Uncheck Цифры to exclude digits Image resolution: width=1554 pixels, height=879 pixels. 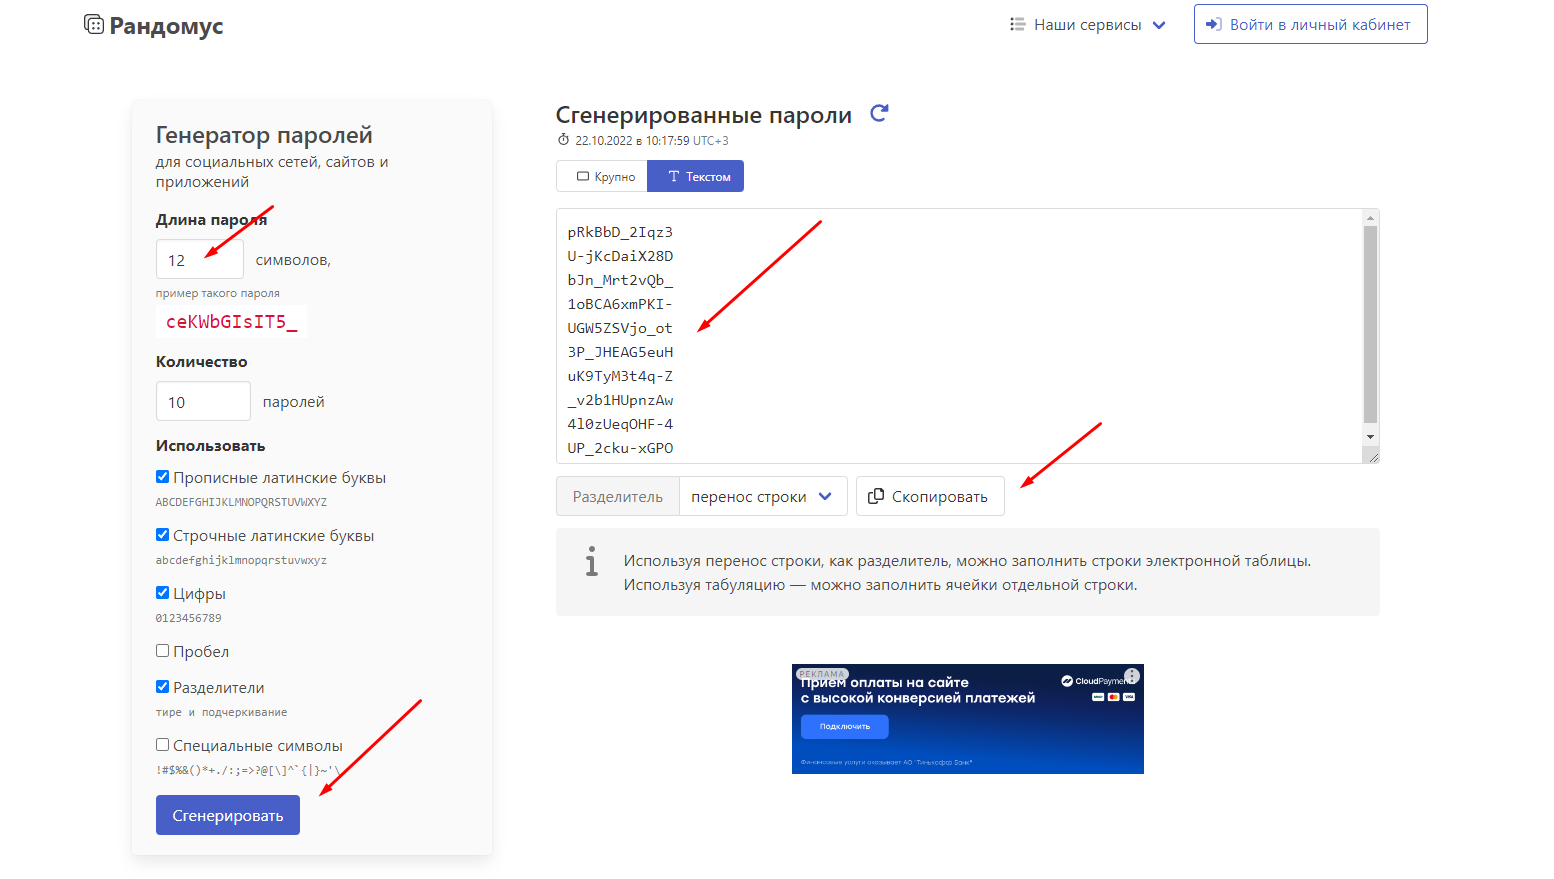pos(162,592)
